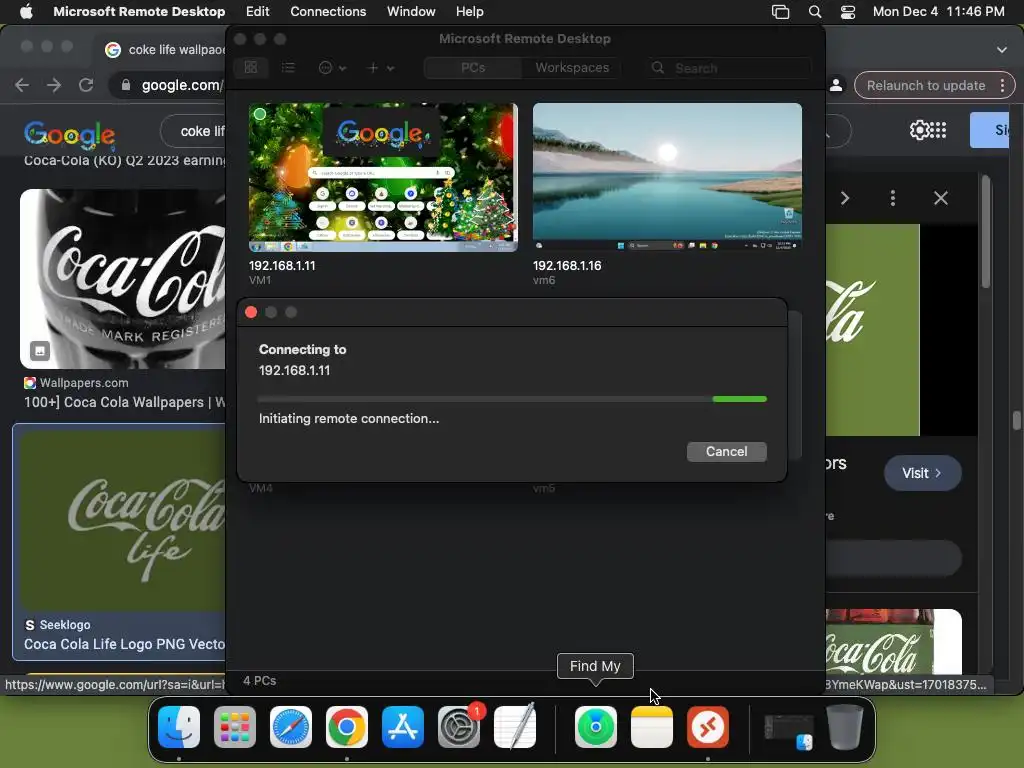Open Launchpad from the Dock
This screenshot has width=1024, height=768.
[235, 727]
